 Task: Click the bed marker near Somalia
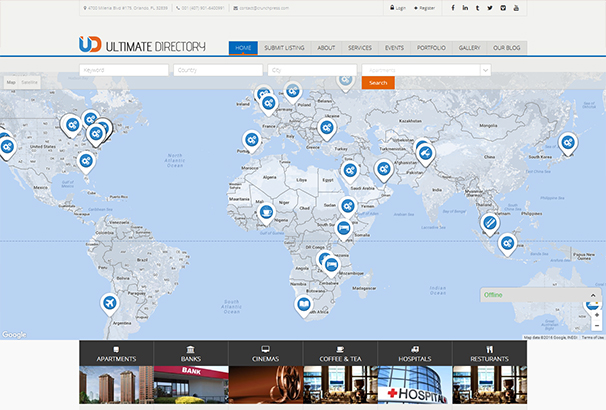pyautogui.click(x=343, y=230)
